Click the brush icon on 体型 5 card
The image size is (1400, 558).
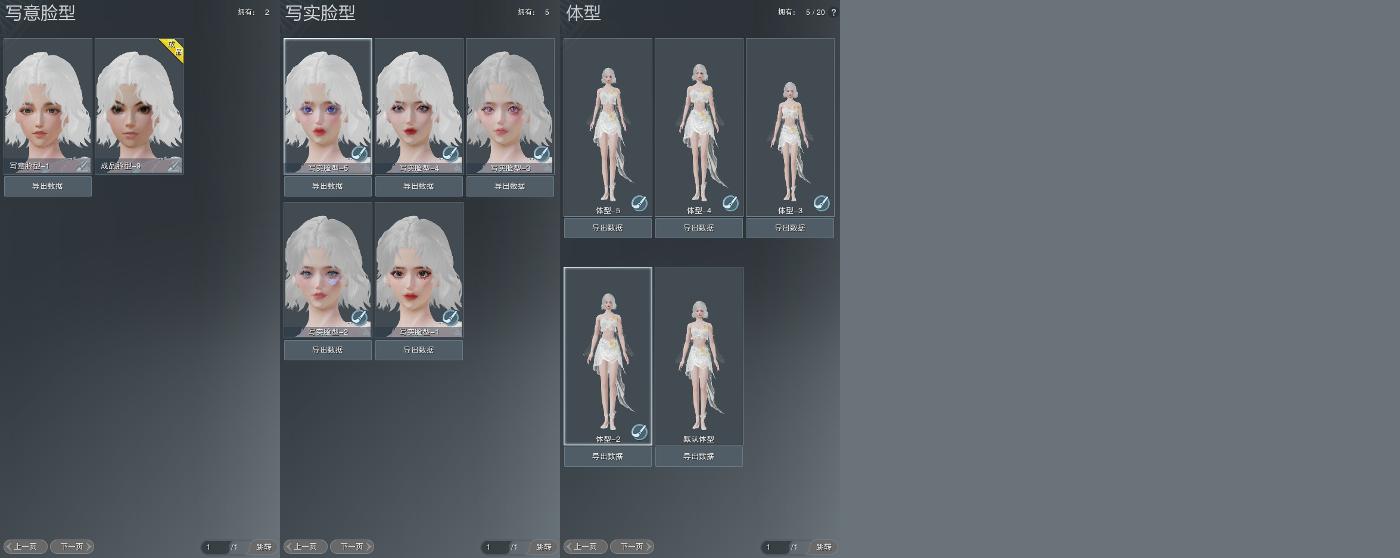639,203
